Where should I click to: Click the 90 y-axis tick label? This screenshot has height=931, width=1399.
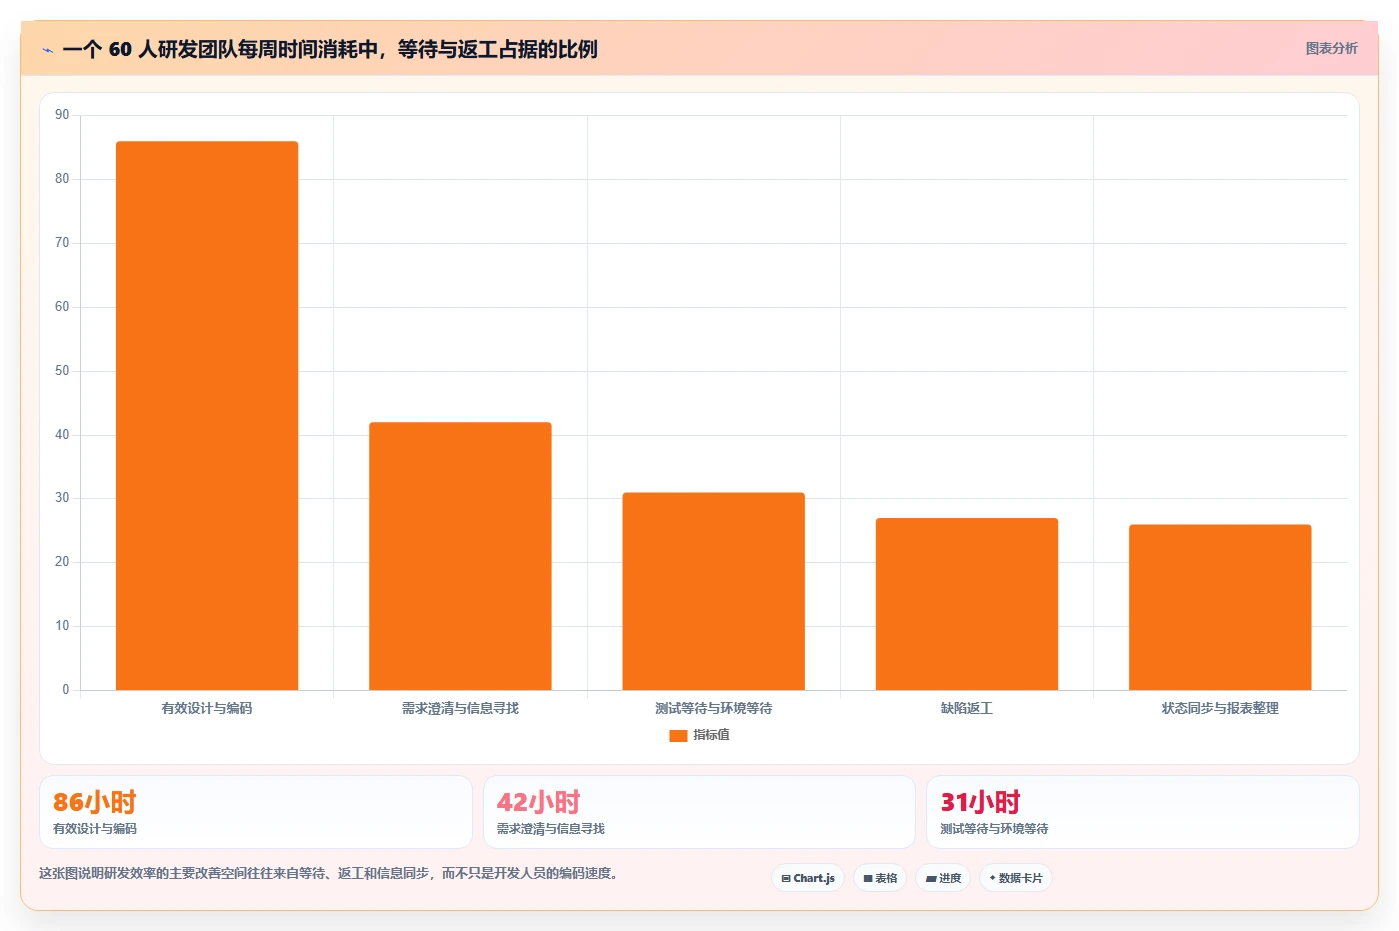[x=62, y=115]
